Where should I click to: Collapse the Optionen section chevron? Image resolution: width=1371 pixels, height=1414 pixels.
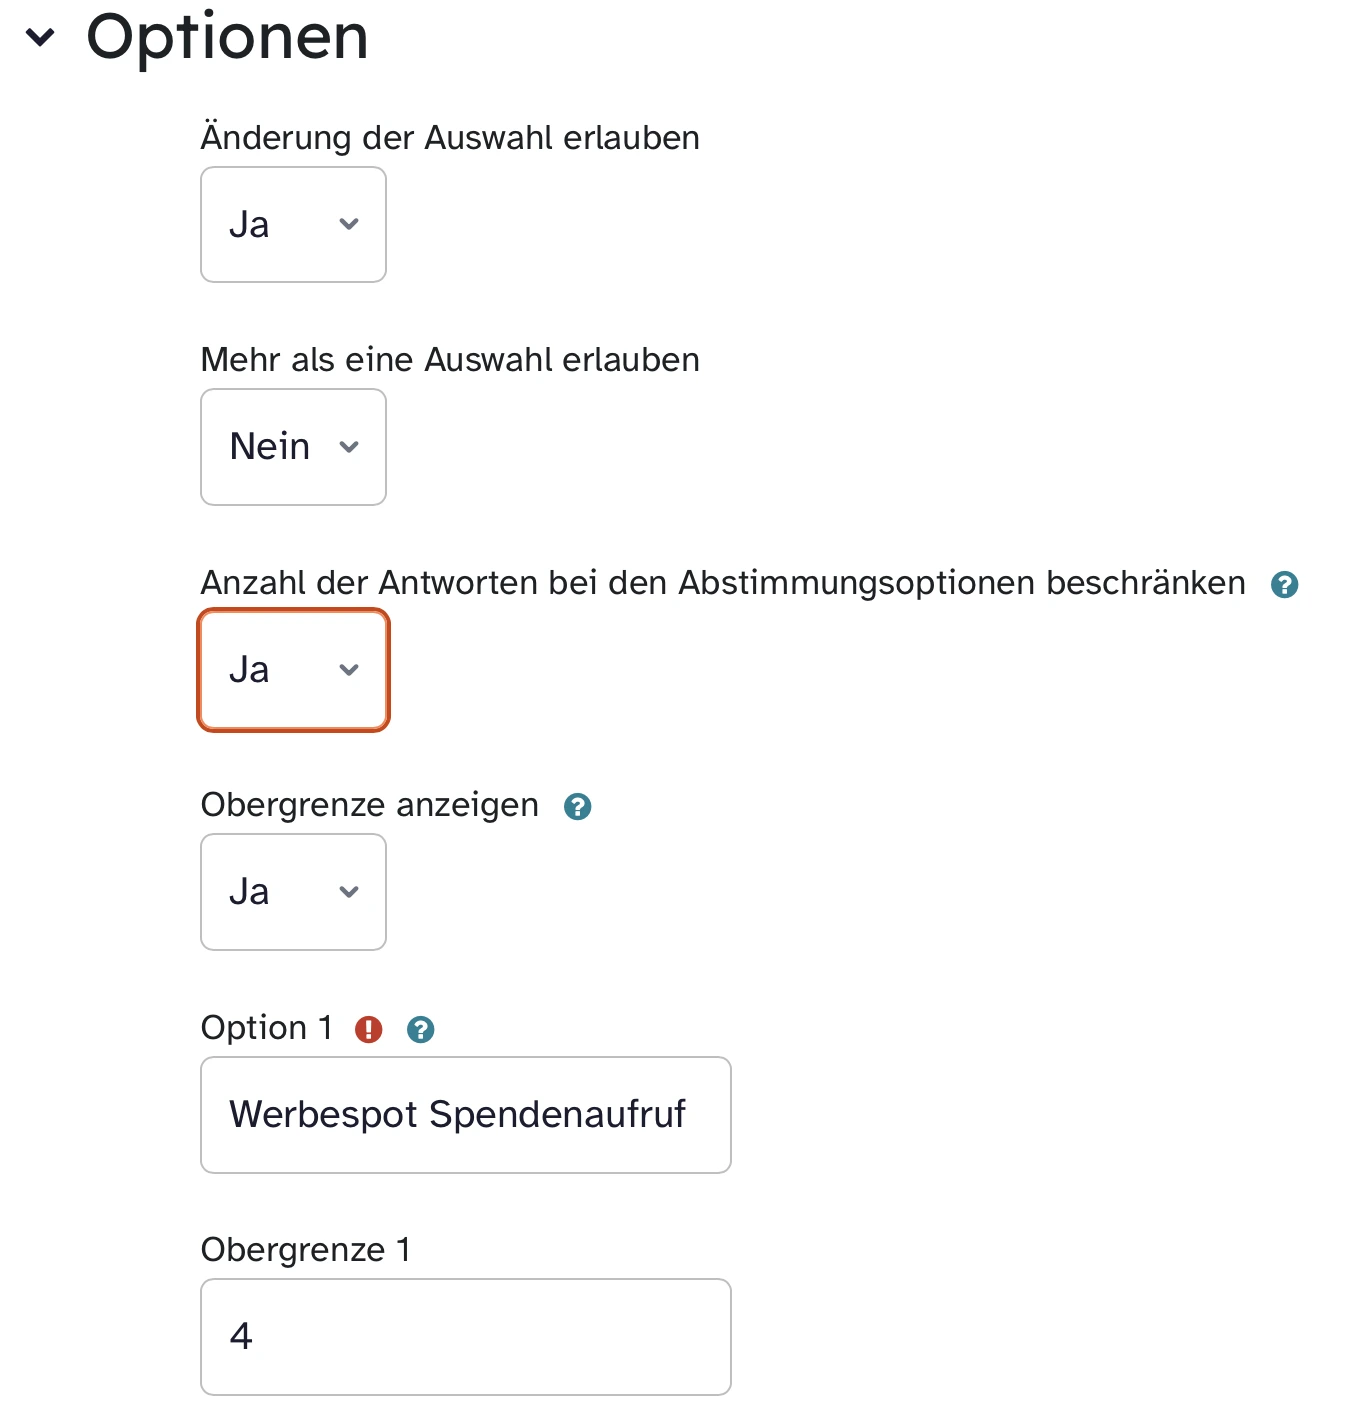coord(40,38)
